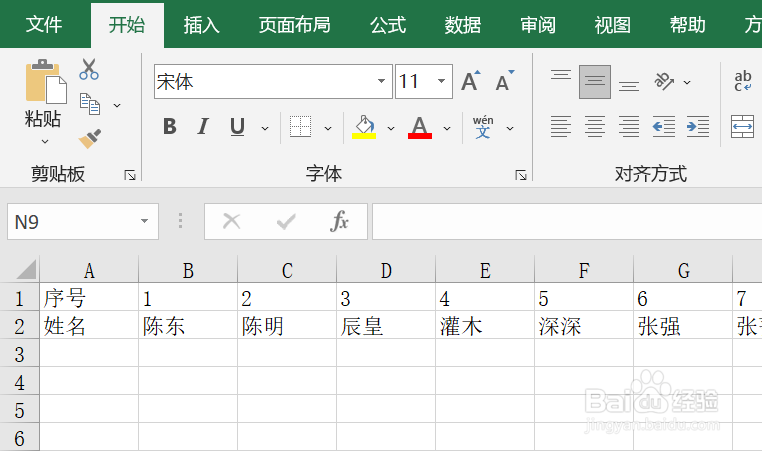Center text horizontally
Viewport: 762px width, 451px height.
(x=595, y=127)
